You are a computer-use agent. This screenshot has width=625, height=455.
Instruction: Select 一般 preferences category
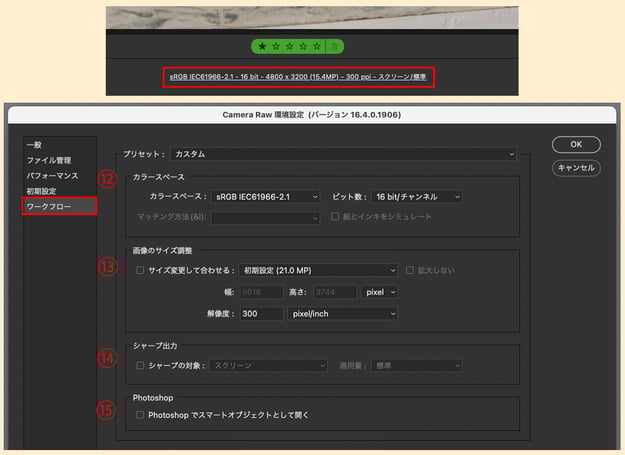coord(34,145)
